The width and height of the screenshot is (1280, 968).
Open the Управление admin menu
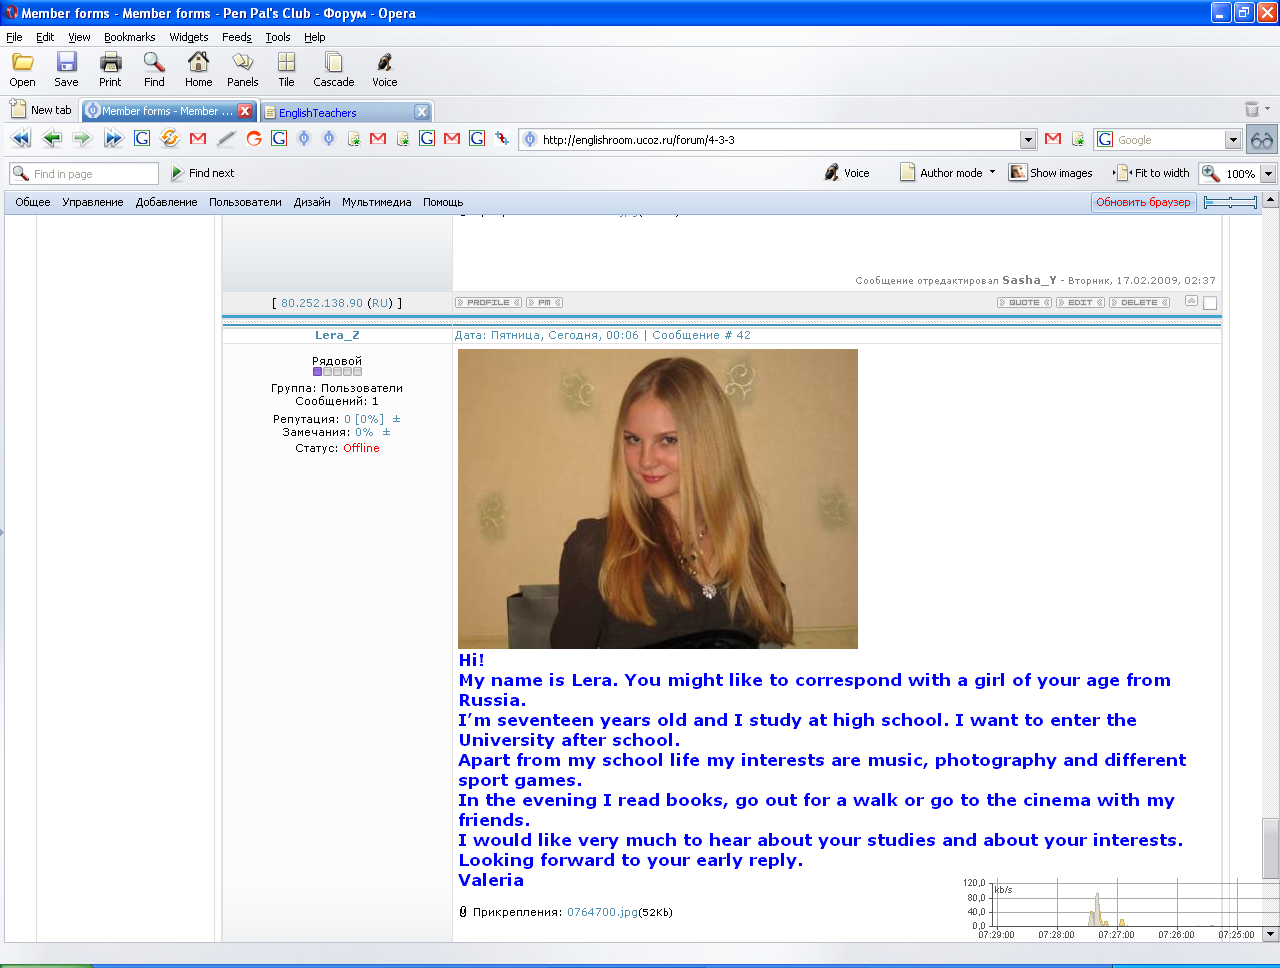coord(93,202)
